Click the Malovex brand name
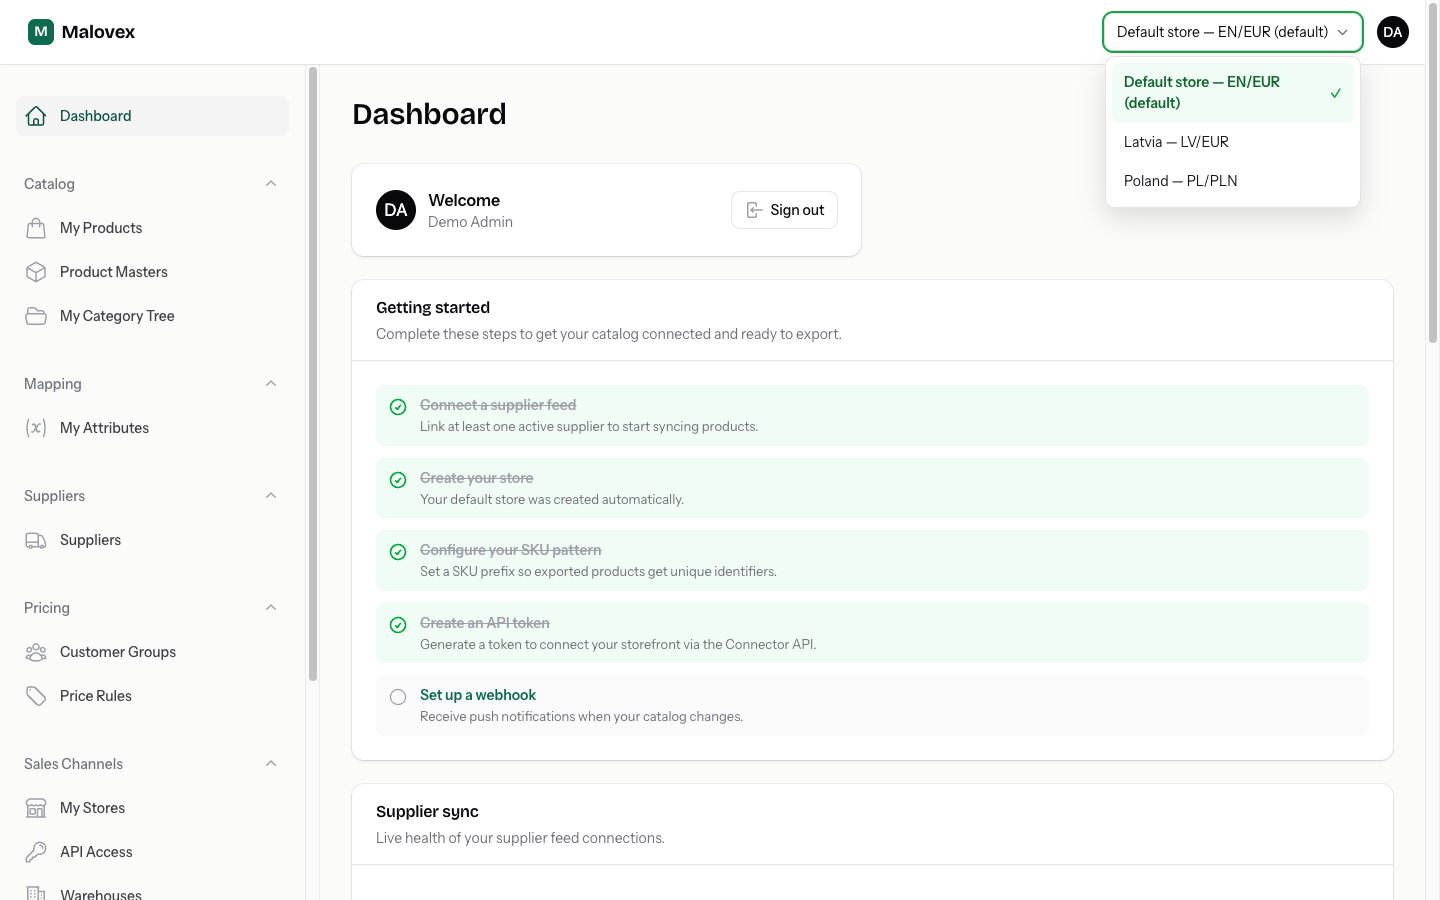Viewport: 1440px width, 900px height. pos(98,32)
